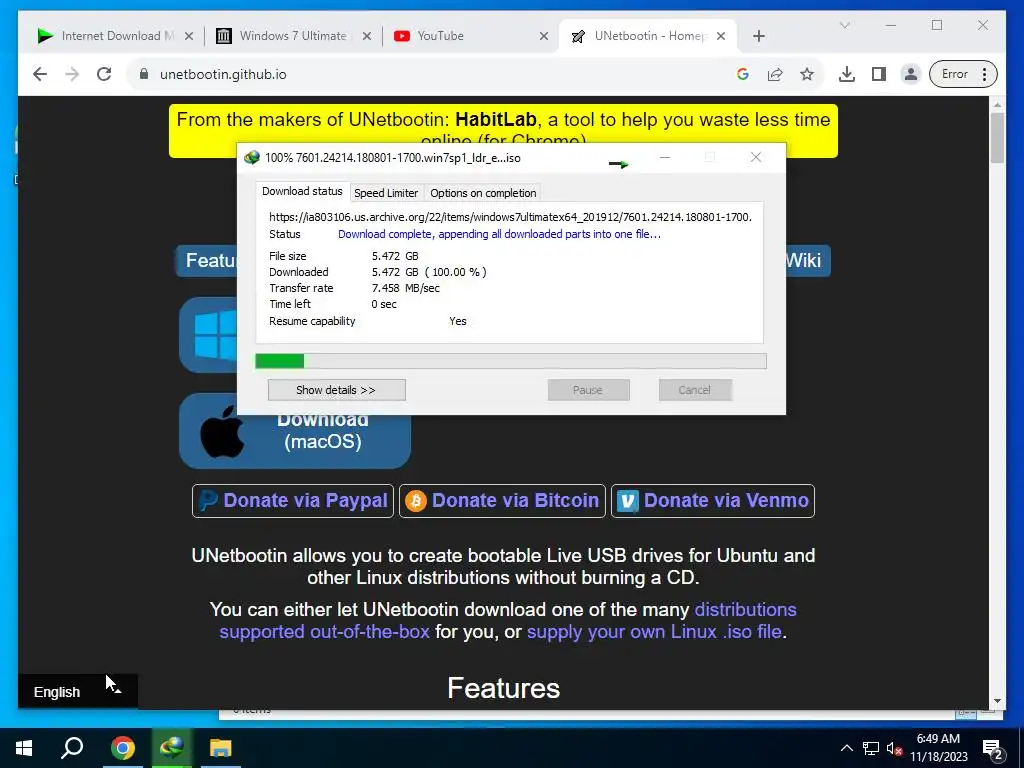Expand Show details in download dialog
This screenshot has width=1024, height=768.
(x=336, y=390)
